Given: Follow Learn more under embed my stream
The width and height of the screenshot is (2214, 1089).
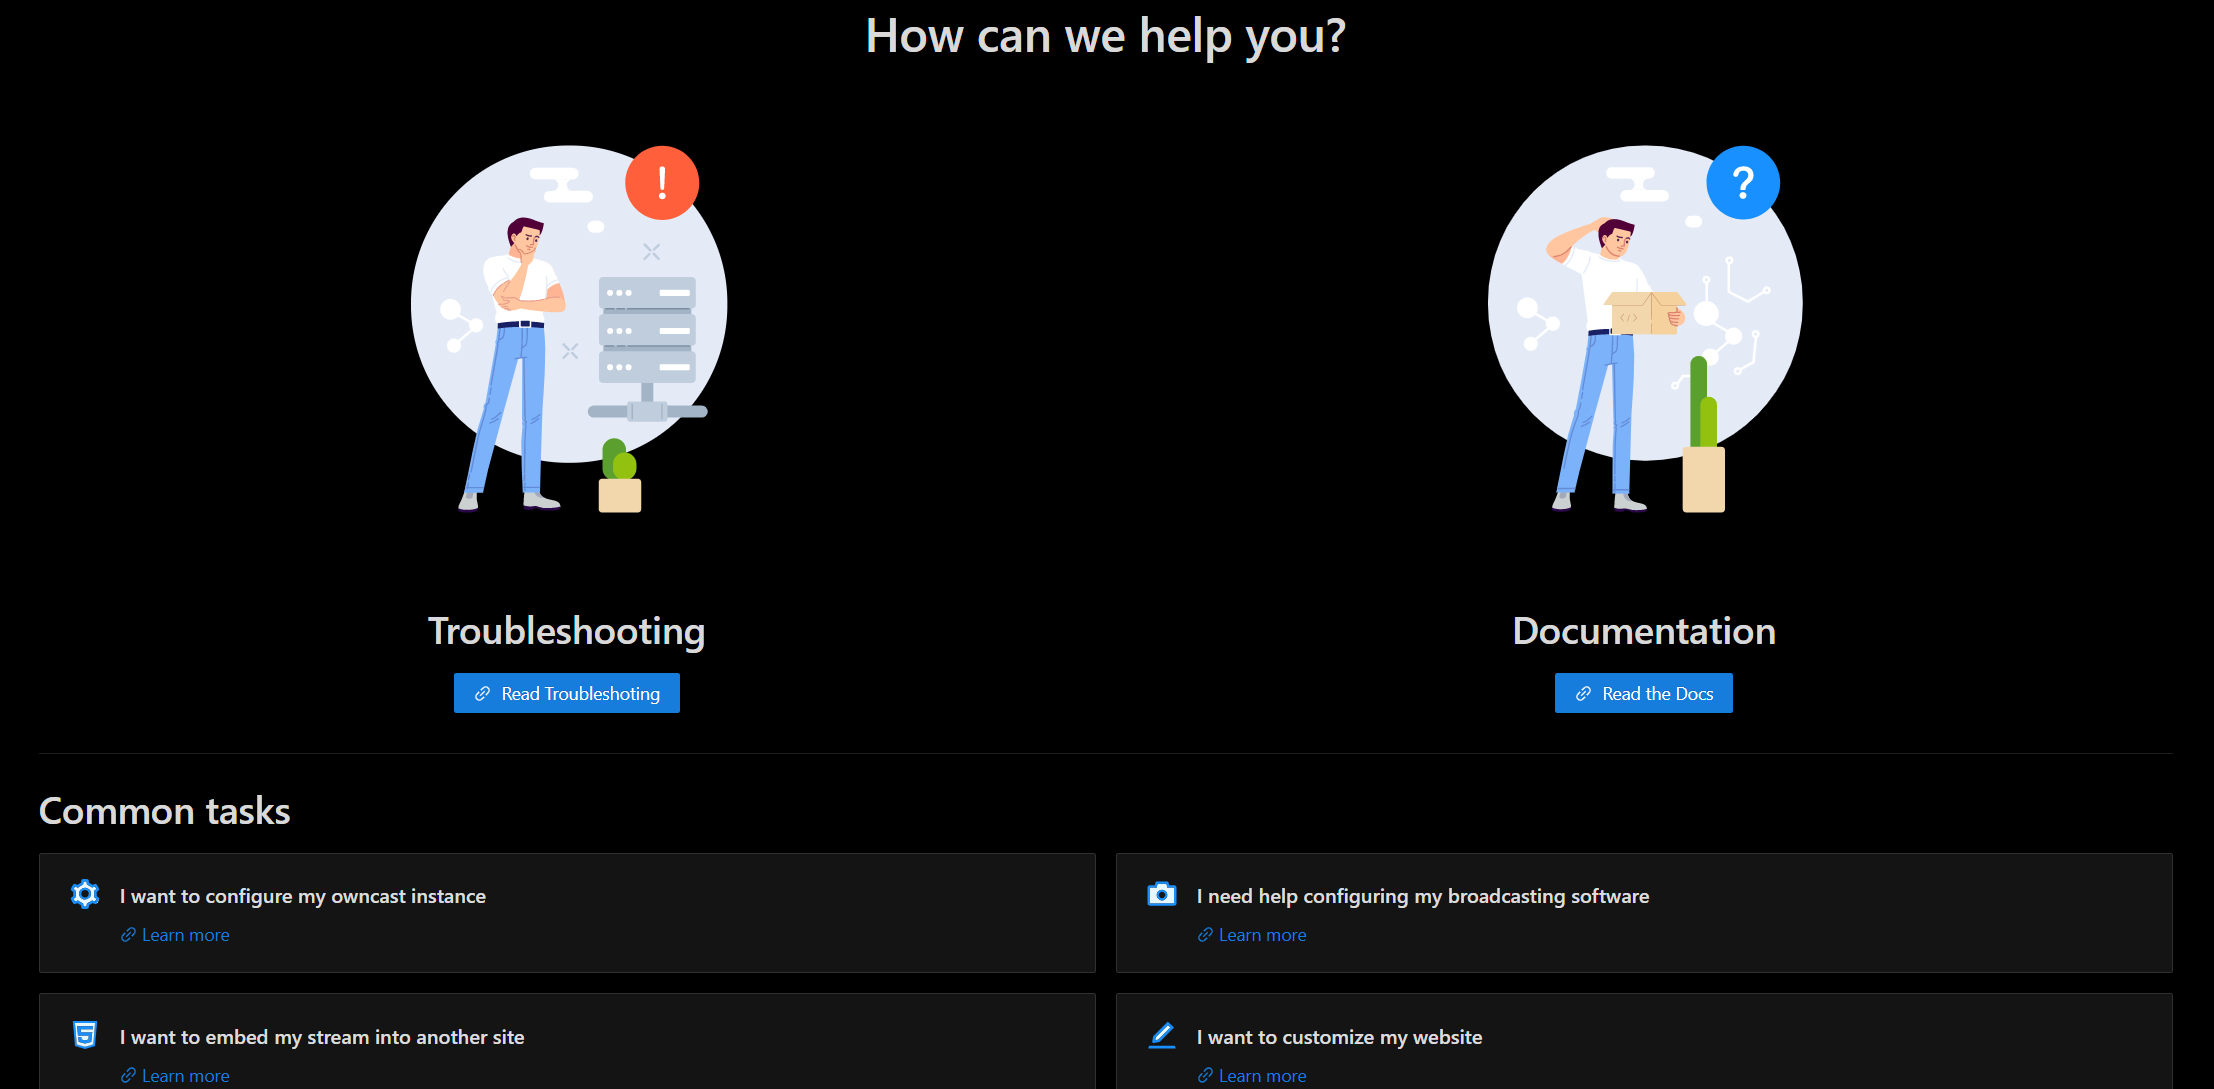Looking at the screenshot, I should point(185,1076).
